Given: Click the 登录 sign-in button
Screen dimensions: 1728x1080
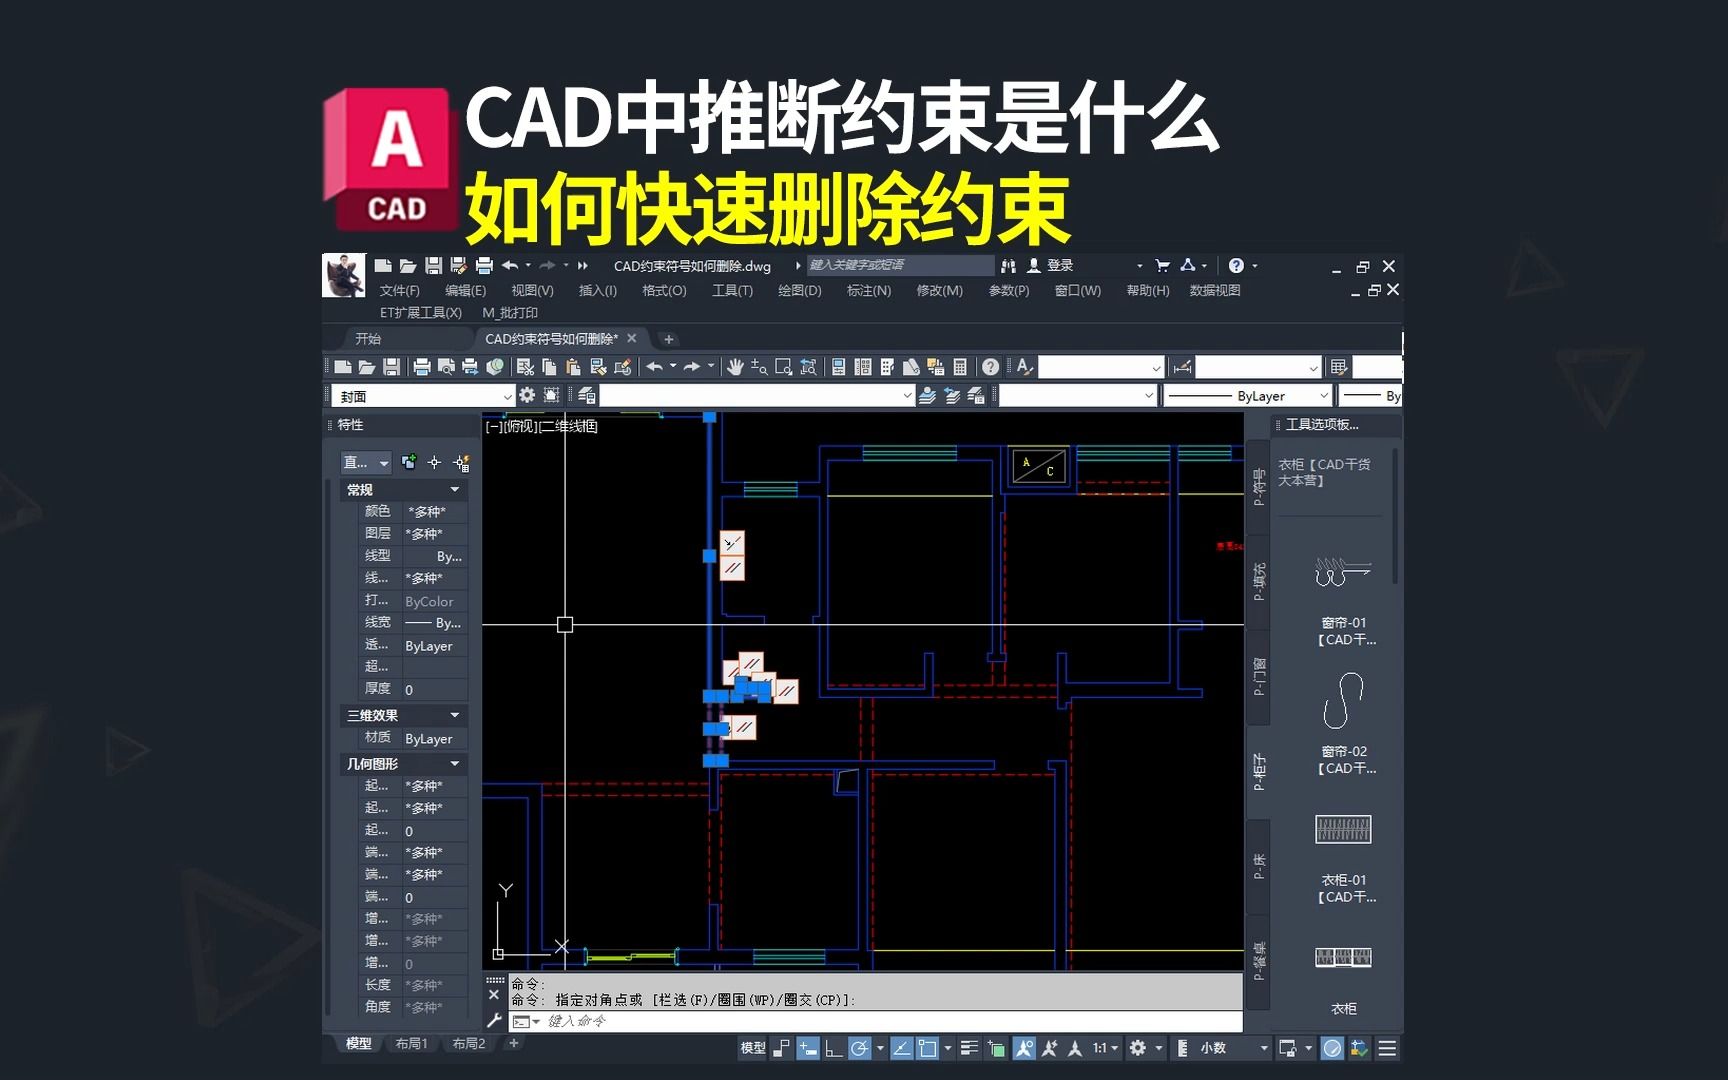Looking at the screenshot, I should click(1060, 266).
